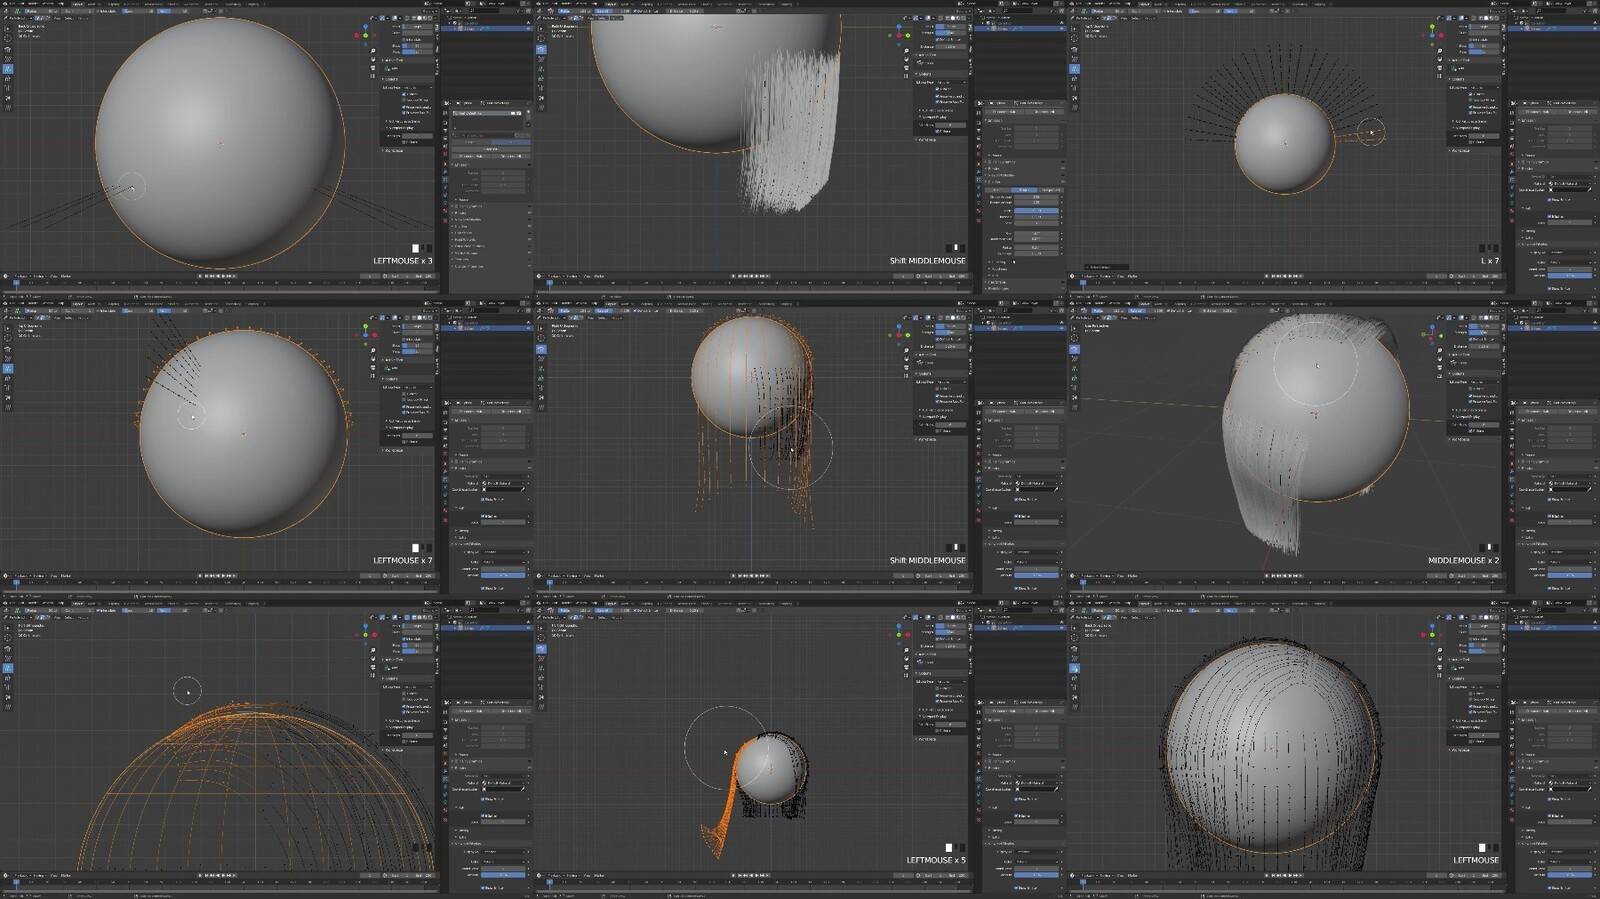Toggle camera view icon in LEFTMOUSE x 7 view

coord(373,367)
